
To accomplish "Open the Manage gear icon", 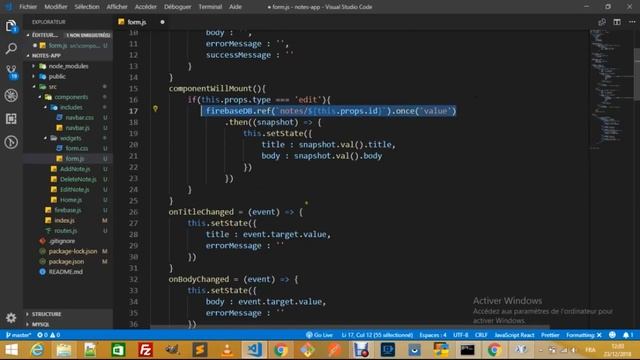I will click(11, 318).
